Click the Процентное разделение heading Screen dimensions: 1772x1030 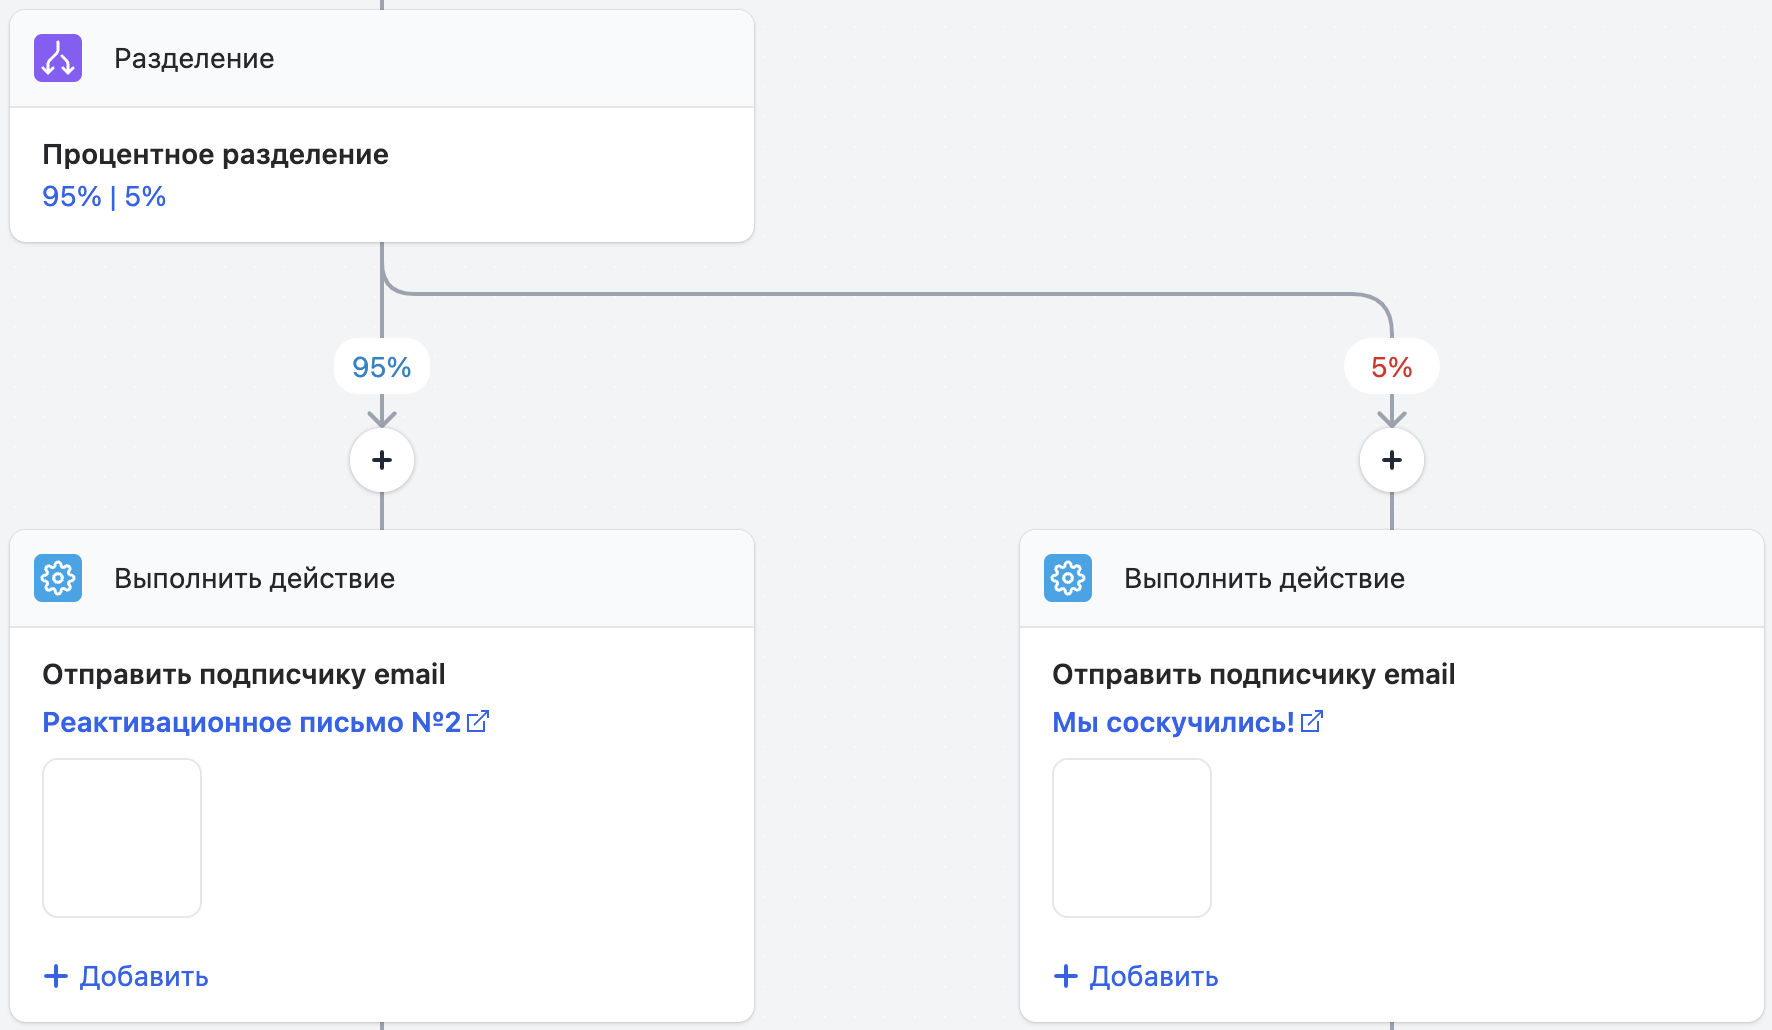(x=215, y=155)
